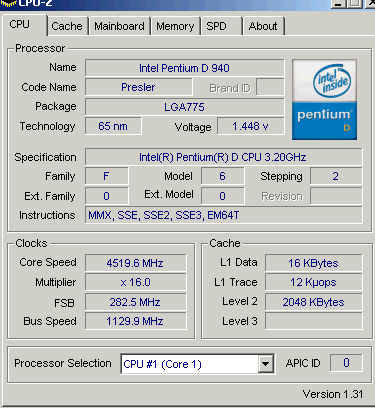Click the Intel Pentium D logo
Screen dimensions: 375x408
(x=324, y=99)
